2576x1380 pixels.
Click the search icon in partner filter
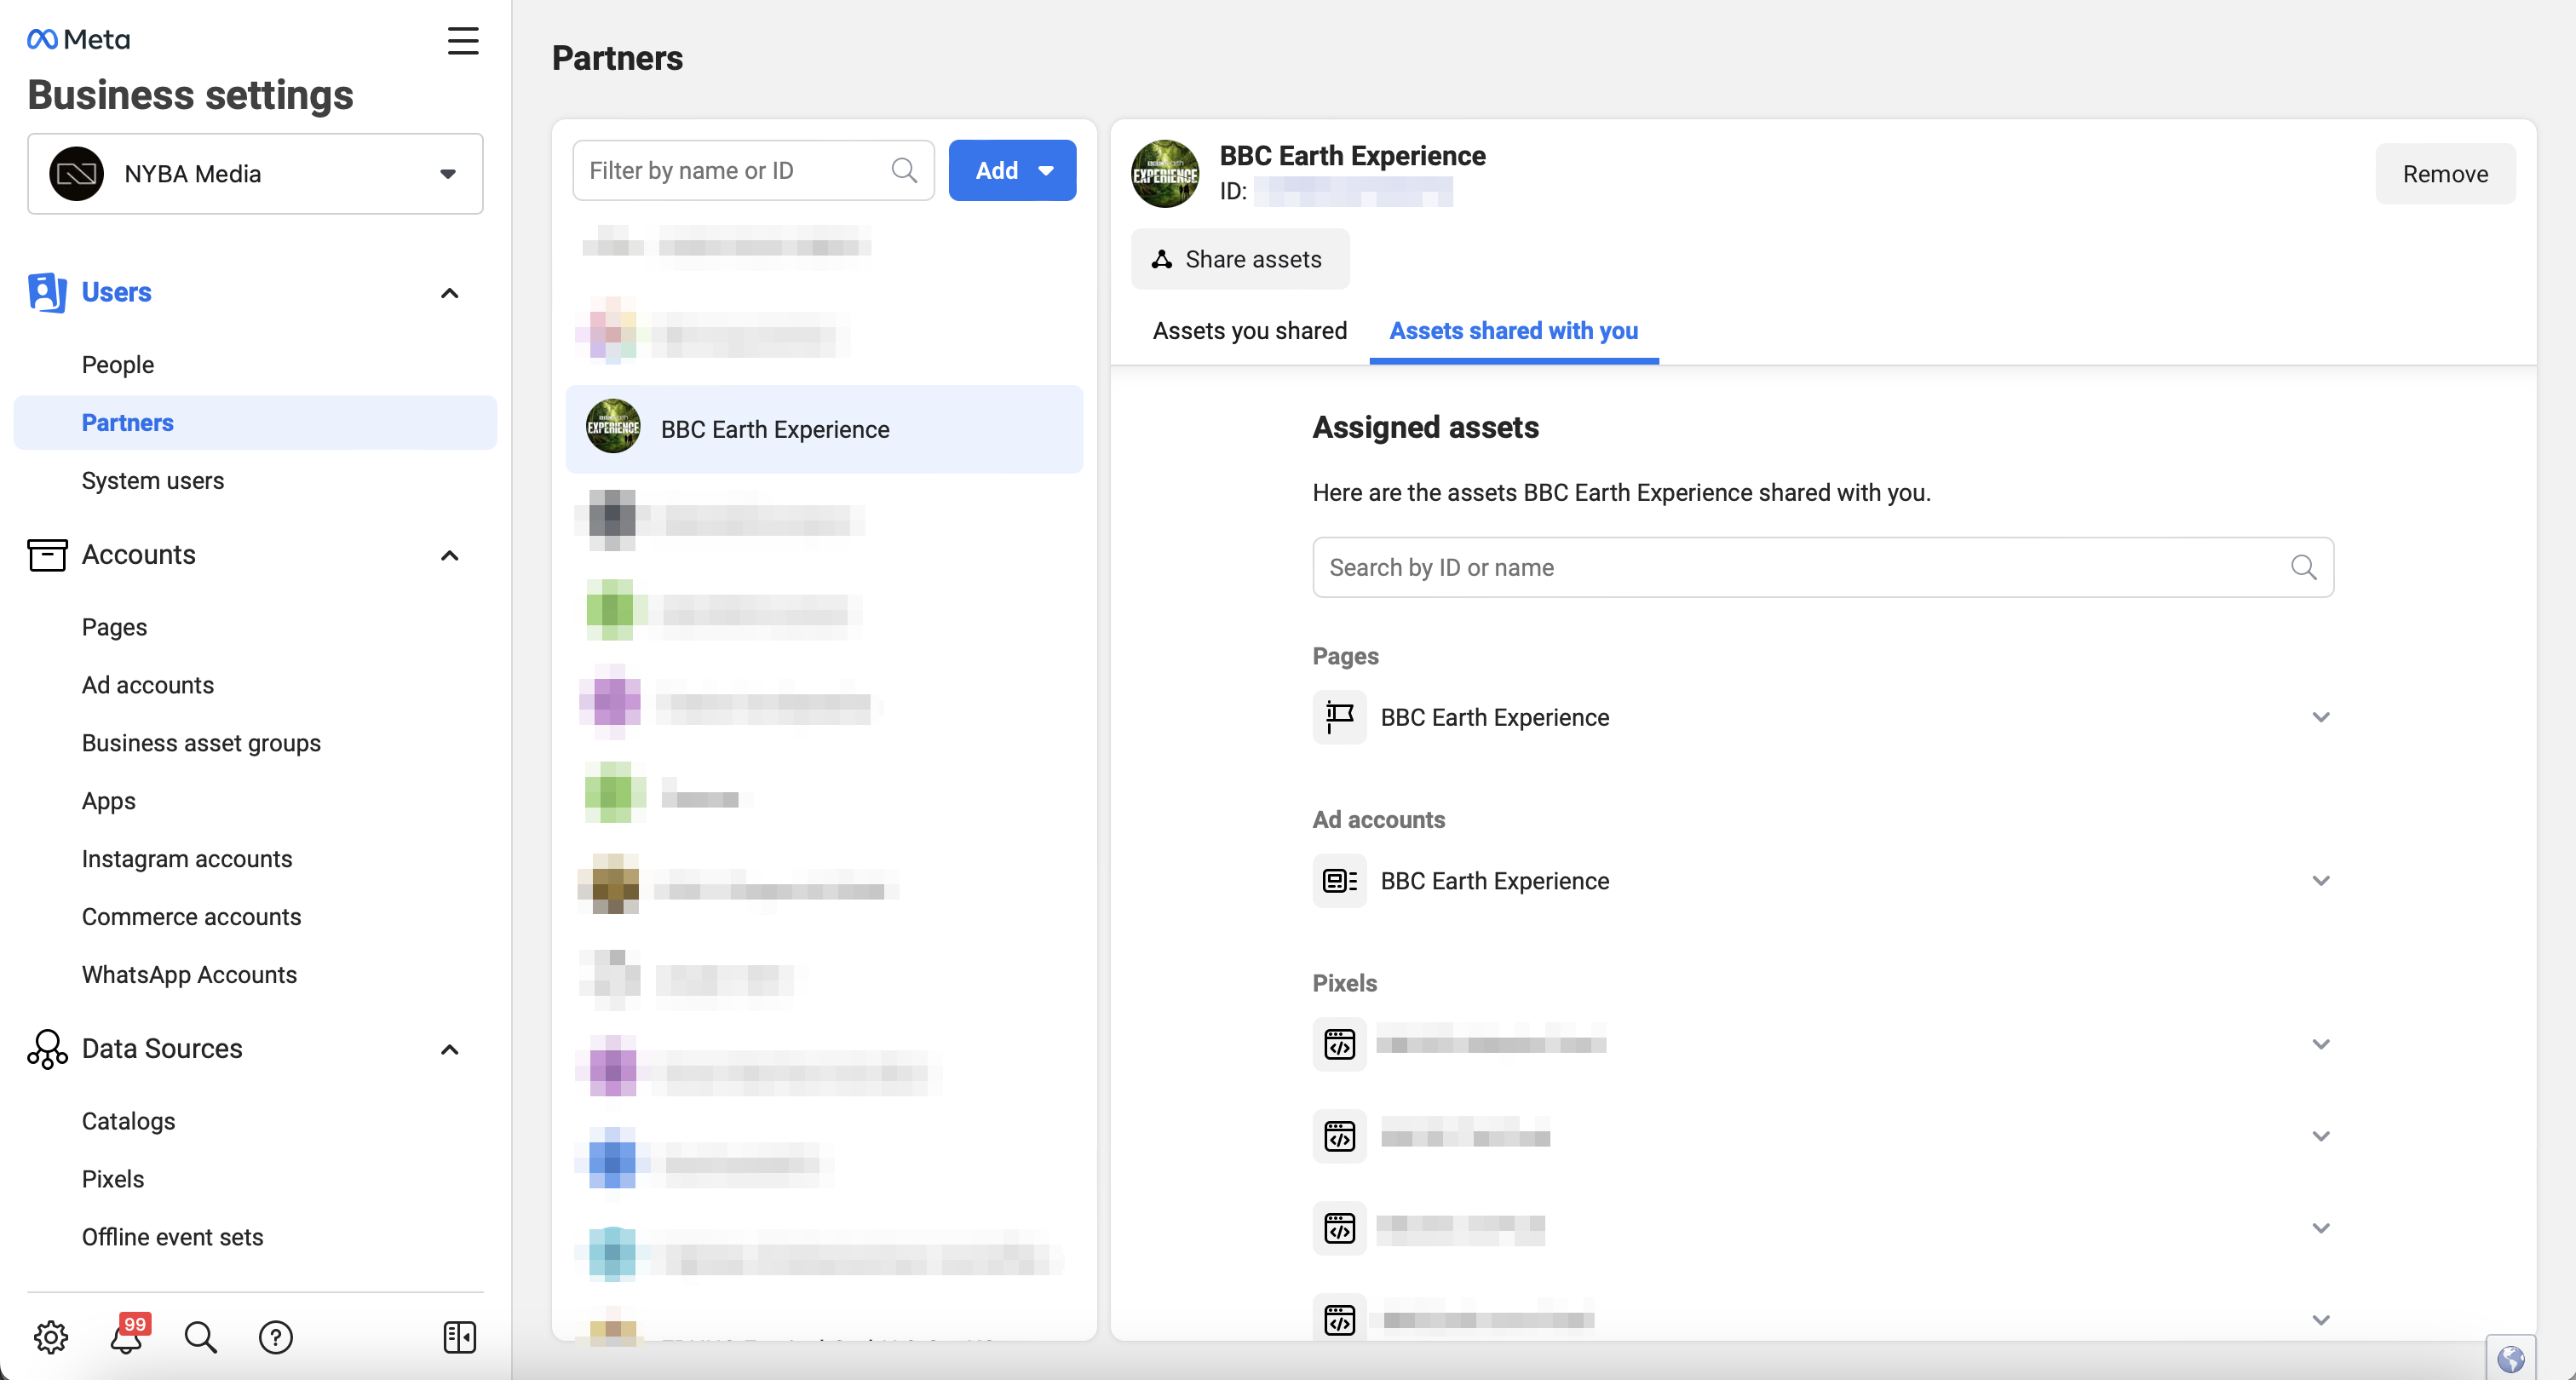click(904, 170)
